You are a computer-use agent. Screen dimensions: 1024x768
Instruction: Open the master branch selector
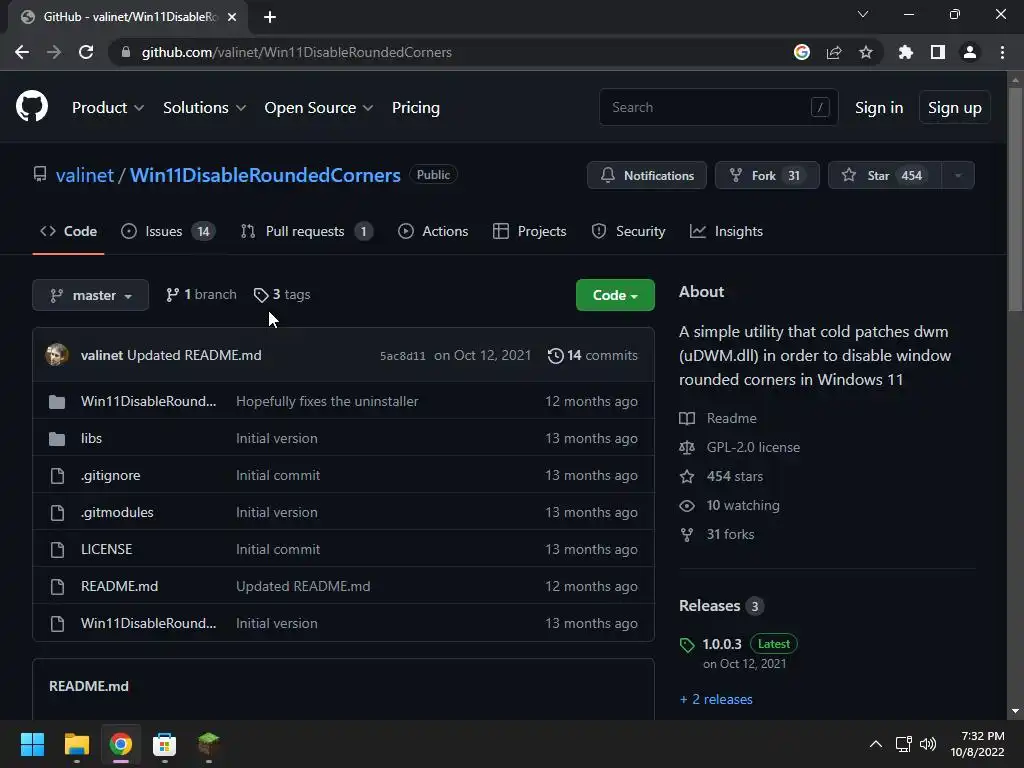(91, 295)
